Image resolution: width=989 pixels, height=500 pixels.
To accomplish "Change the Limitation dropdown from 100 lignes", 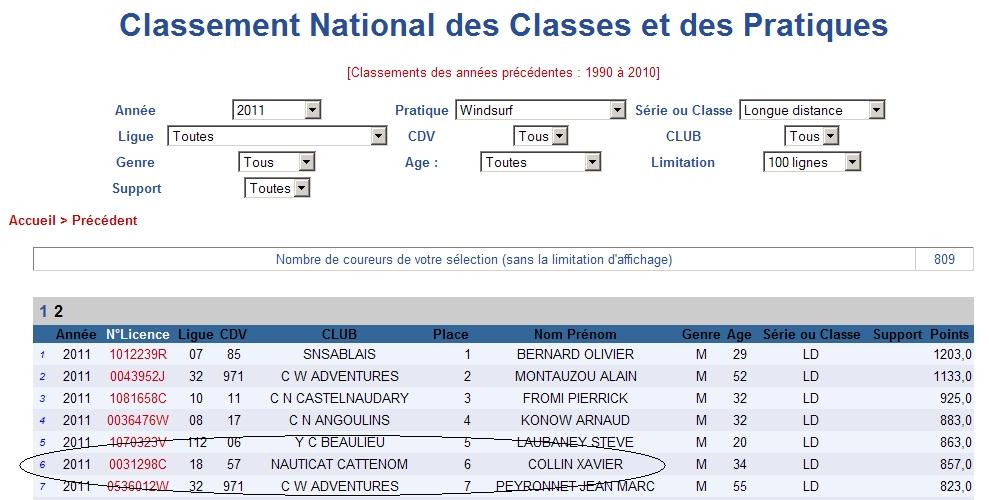I will pyautogui.click(x=812, y=162).
